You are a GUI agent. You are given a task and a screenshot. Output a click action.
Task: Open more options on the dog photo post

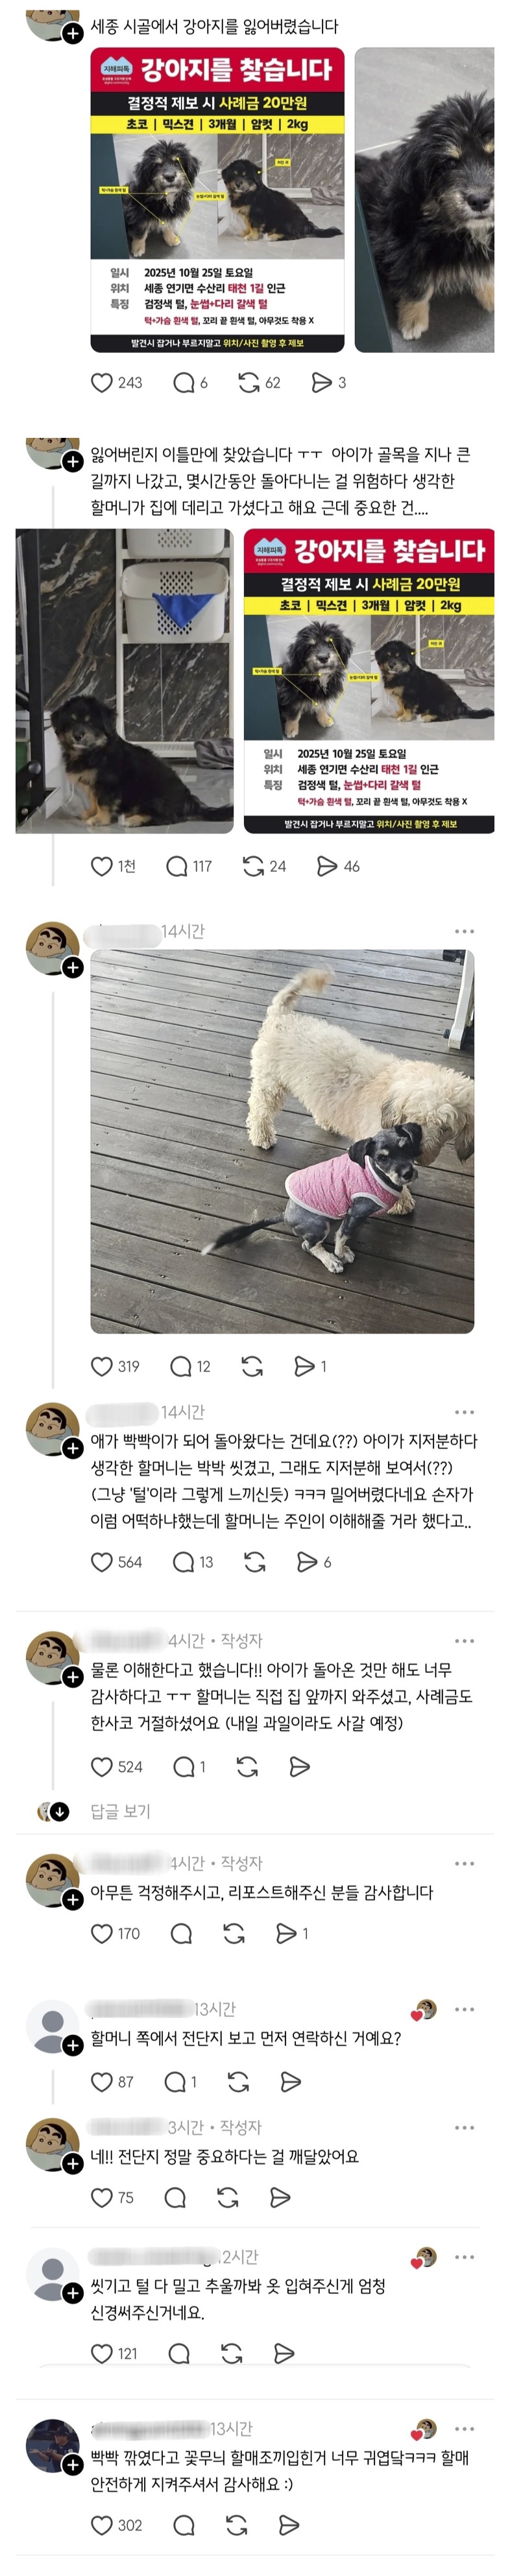point(464,931)
